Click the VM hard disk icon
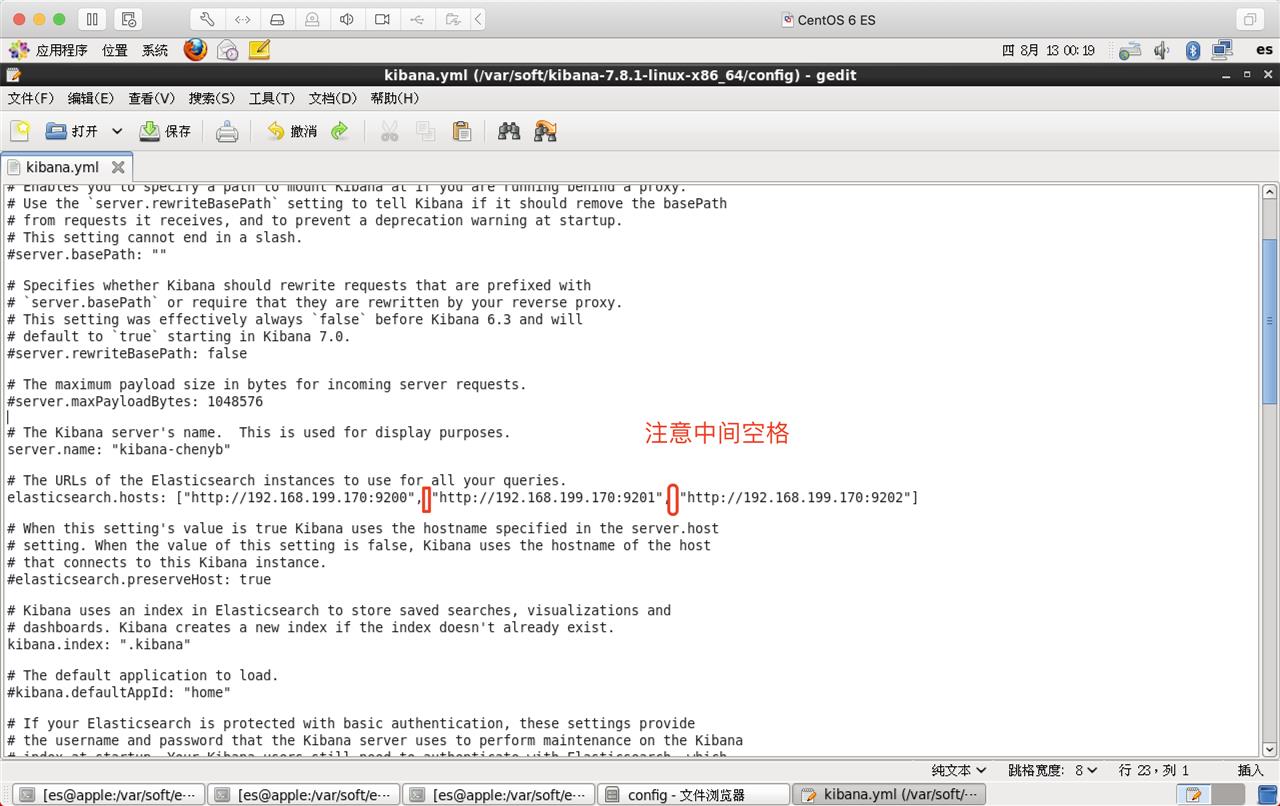 [x=277, y=19]
